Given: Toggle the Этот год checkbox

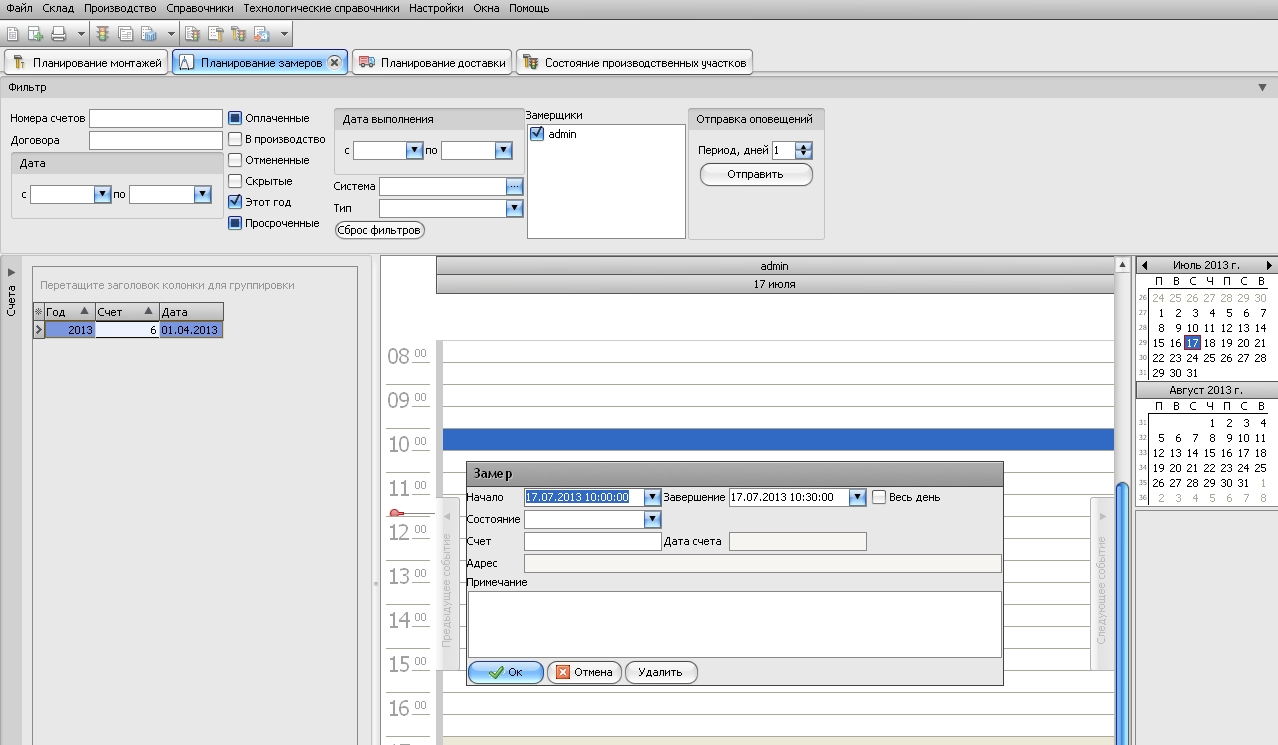Looking at the screenshot, I should 235,202.
